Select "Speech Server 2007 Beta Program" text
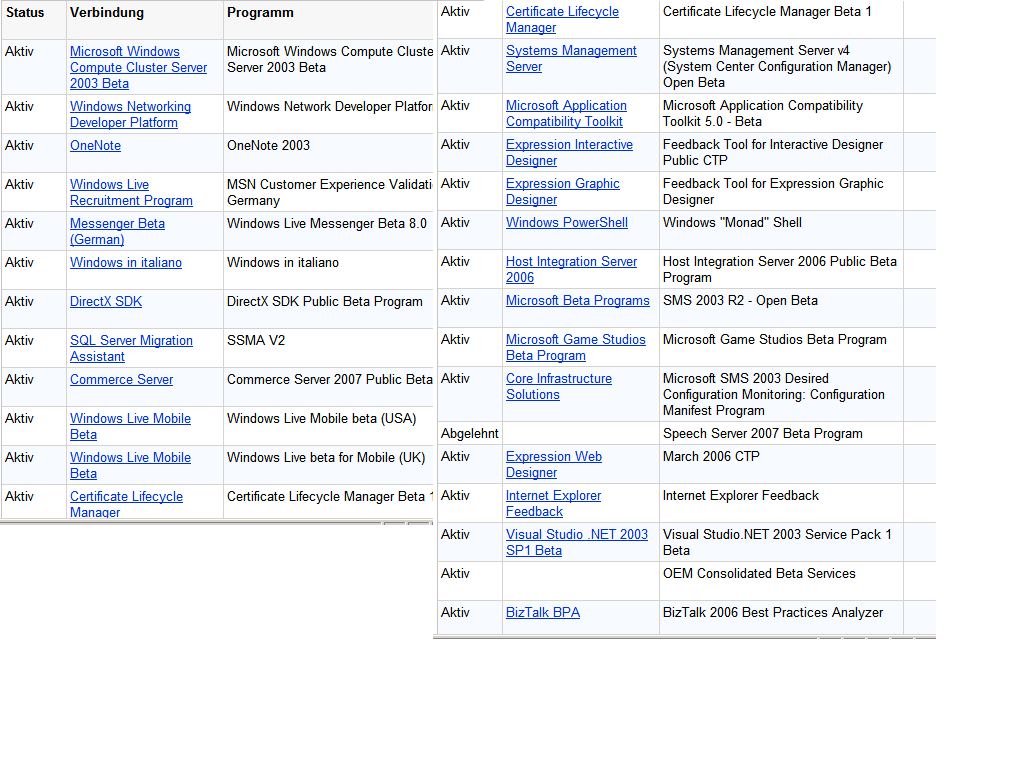The image size is (1024, 768). coord(763,434)
